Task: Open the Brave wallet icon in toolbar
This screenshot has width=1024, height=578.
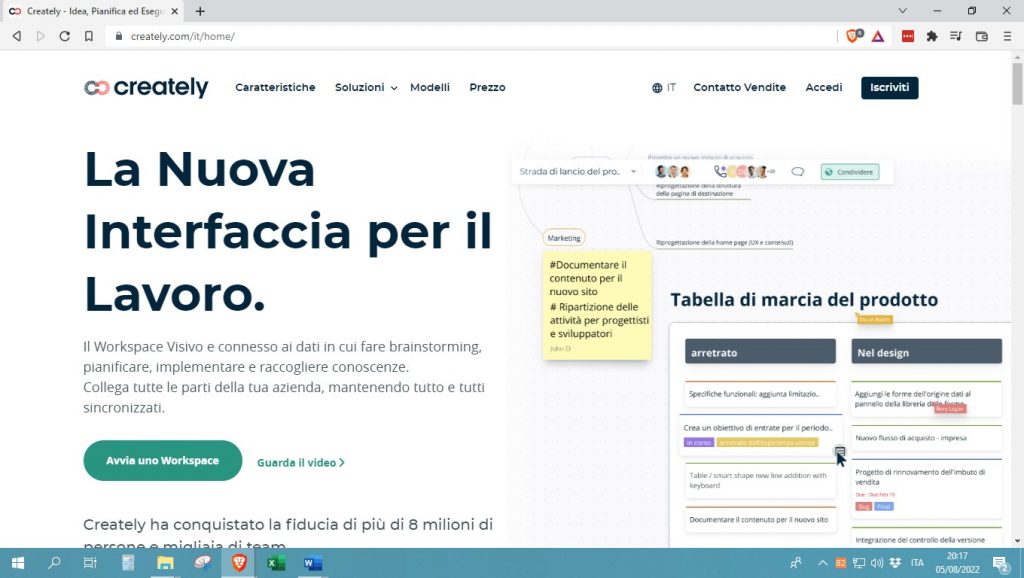Action: [981, 36]
